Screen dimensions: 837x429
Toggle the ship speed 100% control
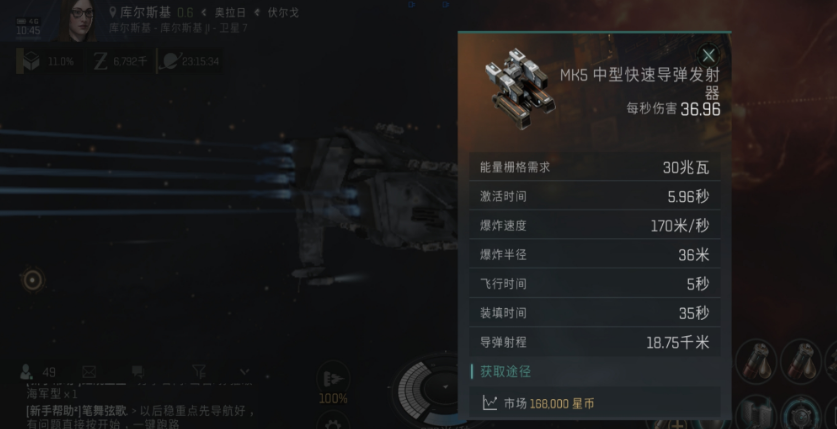[333, 385]
